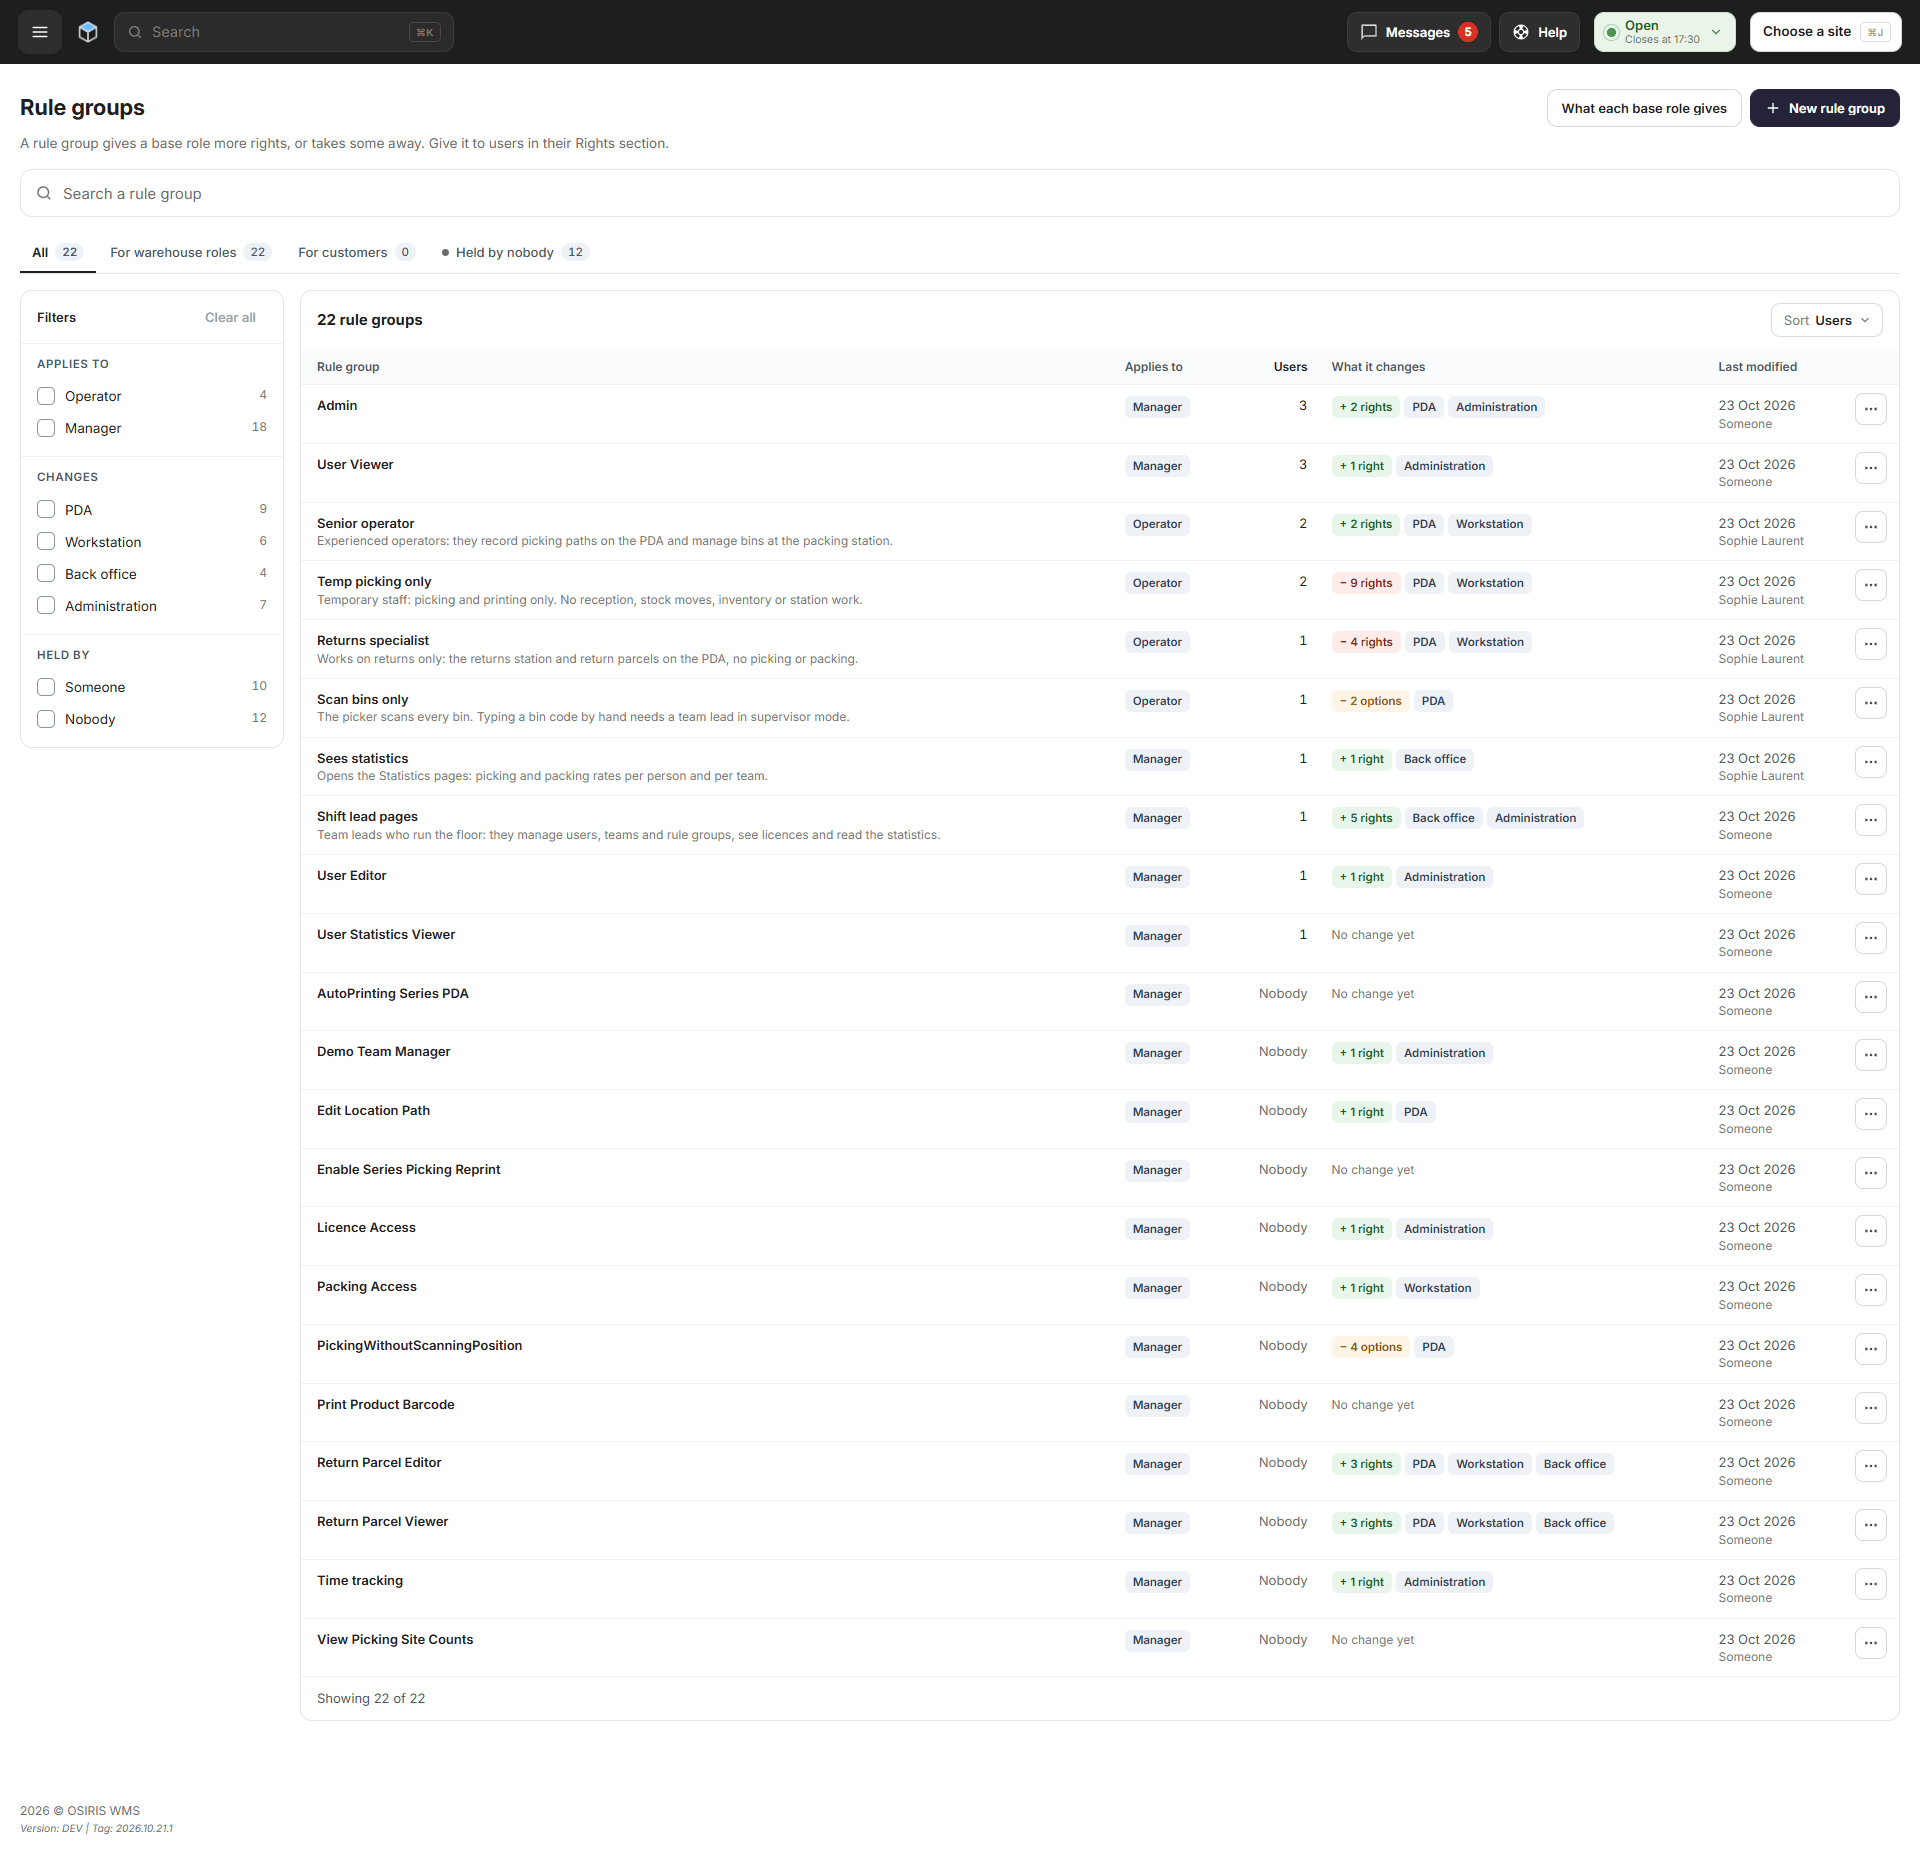Open row menu for Return Parcel Editor

click(1870, 1466)
